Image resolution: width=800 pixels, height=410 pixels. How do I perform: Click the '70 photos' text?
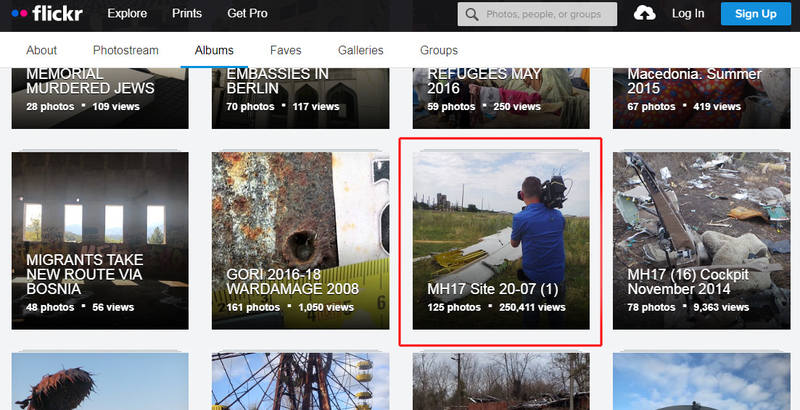251,107
